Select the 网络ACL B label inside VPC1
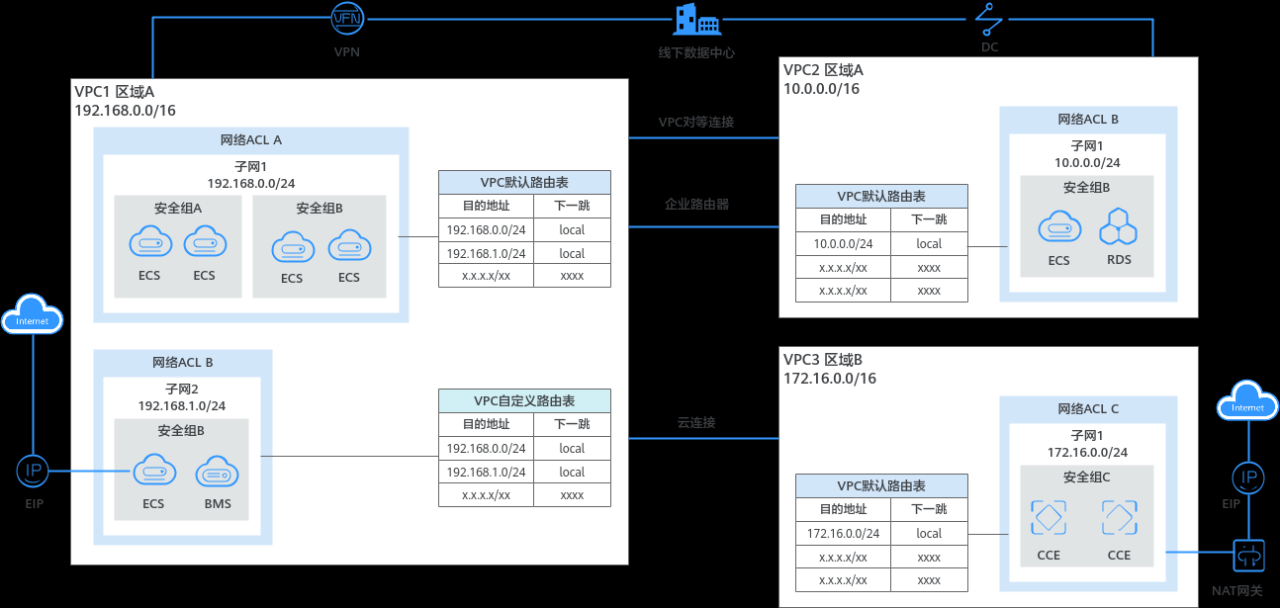Viewport: 1280px width, 608px height. pos(183,362)
